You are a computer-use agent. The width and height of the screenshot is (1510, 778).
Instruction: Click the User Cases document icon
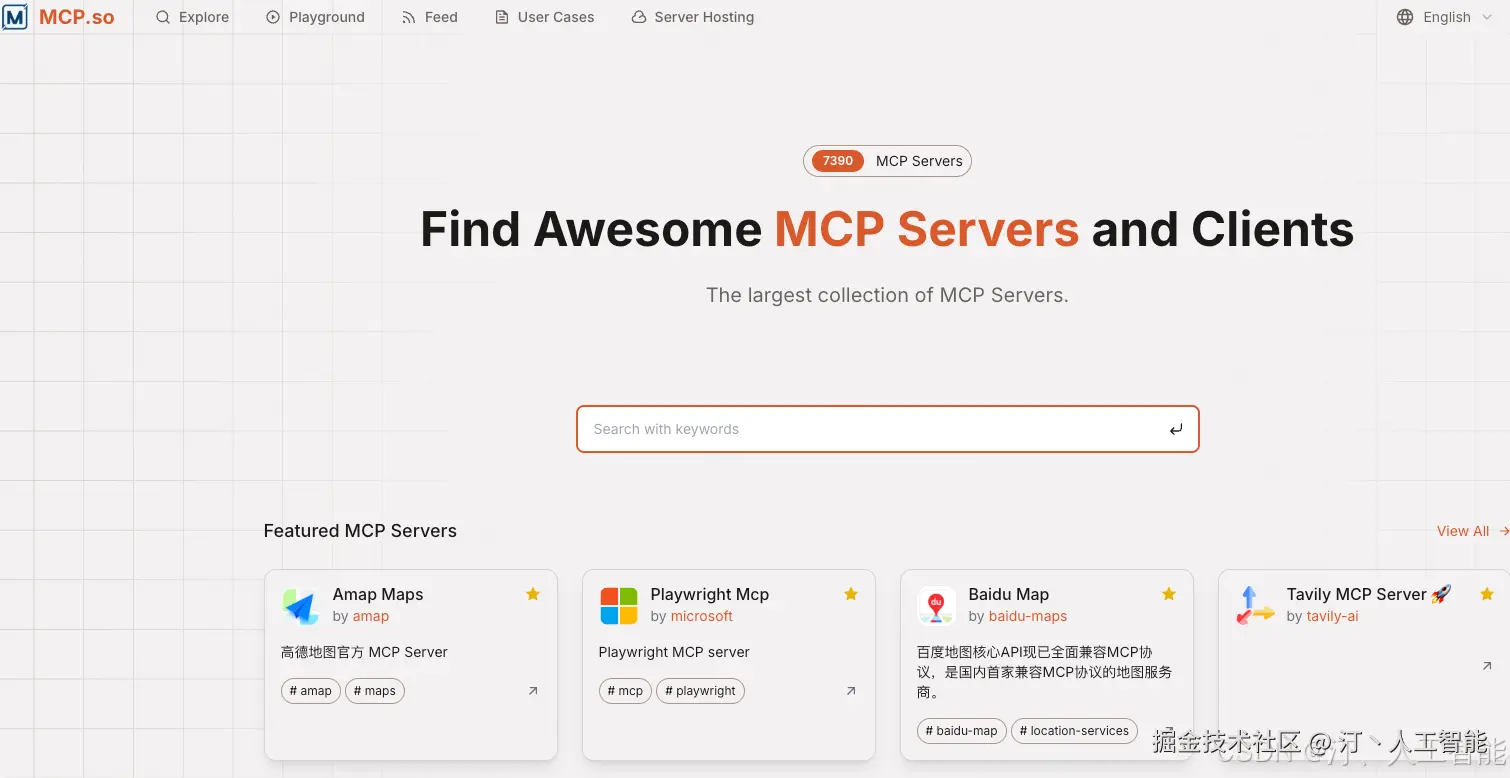(x=502, y=17)
